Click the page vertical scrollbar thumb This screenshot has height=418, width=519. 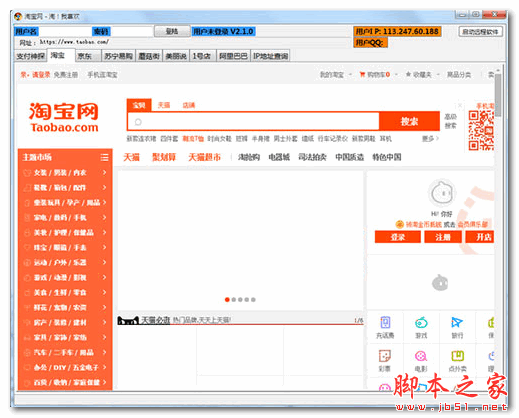coord(498,95)
